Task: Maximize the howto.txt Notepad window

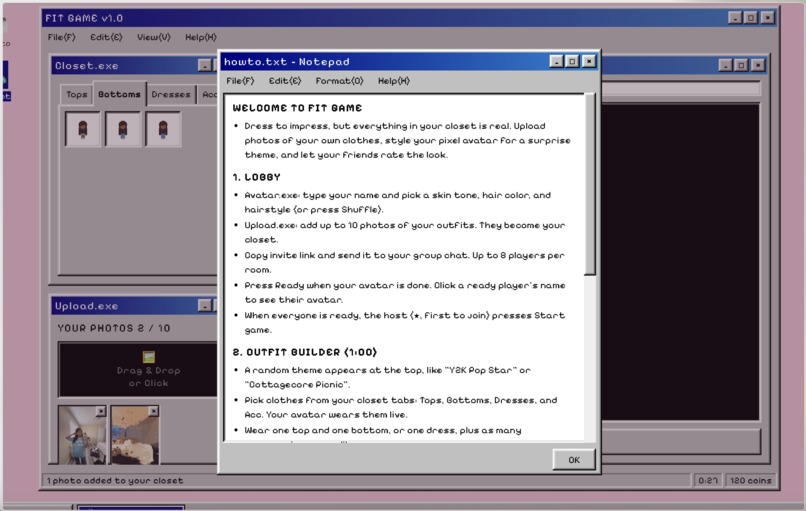Action: pyautogui.click(x=572, y=62)
